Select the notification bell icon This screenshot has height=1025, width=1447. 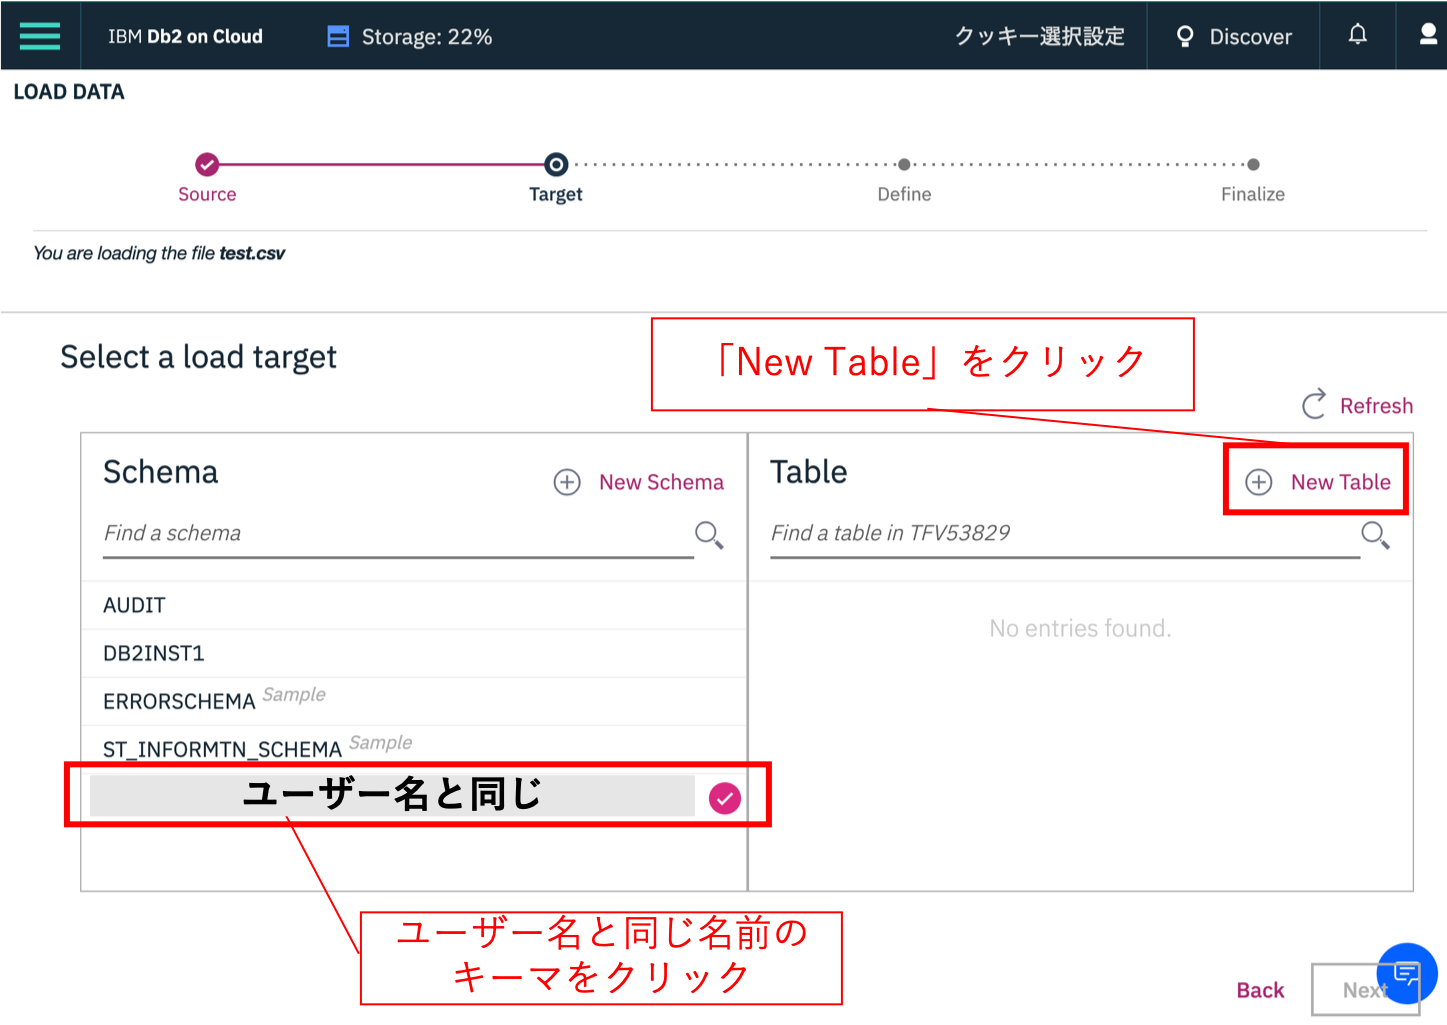(x=1356, y=35)
